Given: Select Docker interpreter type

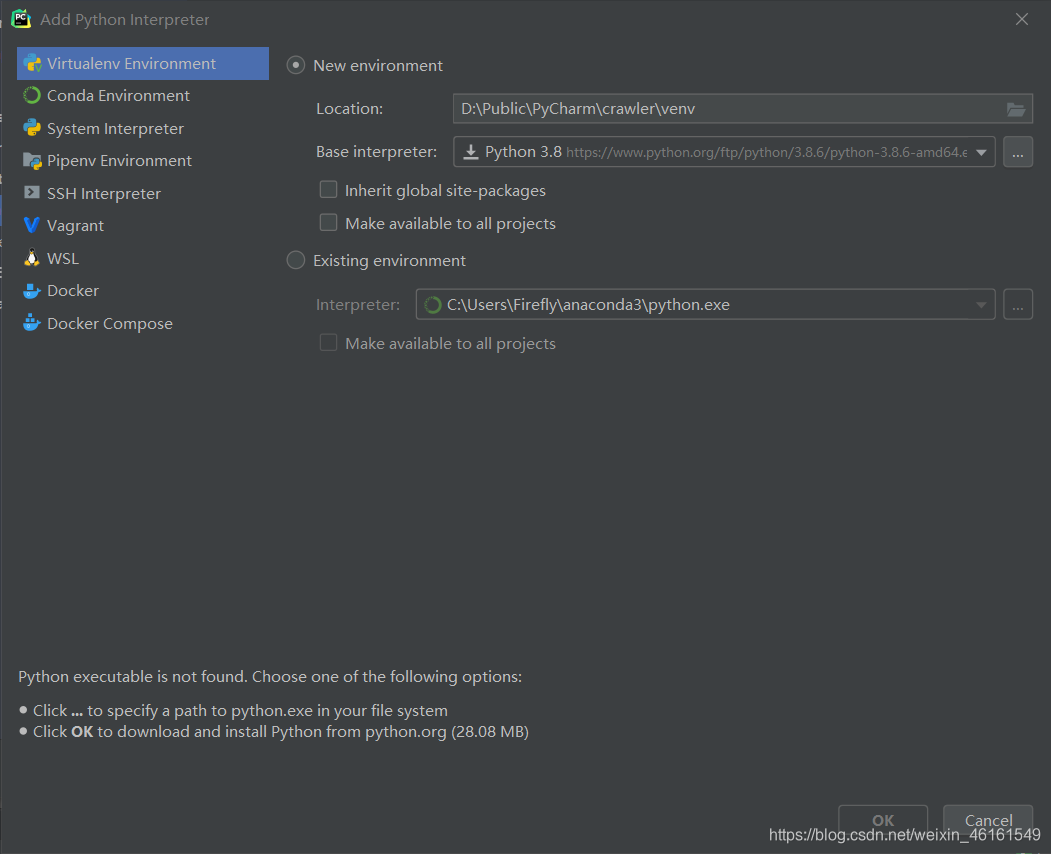Looking at the screenshot, I should (x=143, y=290).
